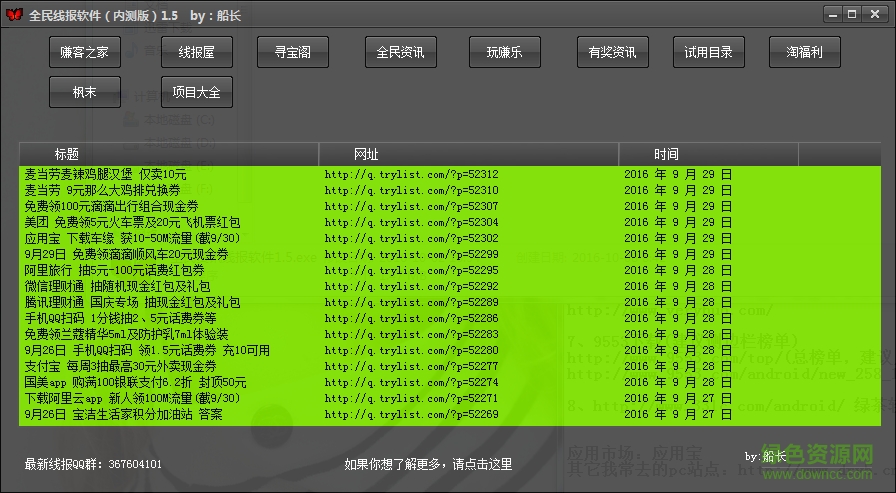Click the by:船长 label at bottom
The image size is (896, 493).
[766, 456]
